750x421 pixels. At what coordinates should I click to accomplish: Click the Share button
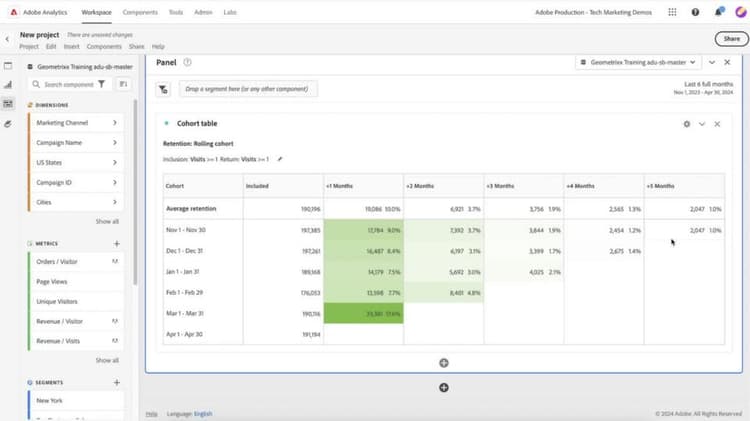[x=731, y=39]
